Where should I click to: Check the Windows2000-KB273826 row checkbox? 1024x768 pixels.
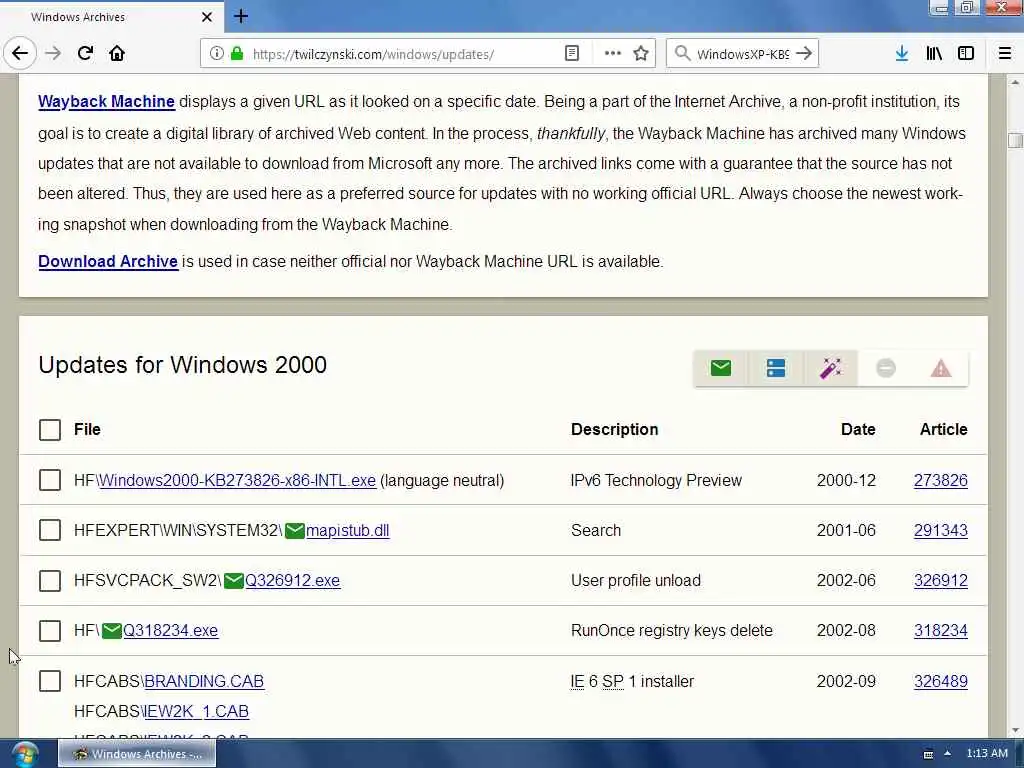(x=50, y=480)
